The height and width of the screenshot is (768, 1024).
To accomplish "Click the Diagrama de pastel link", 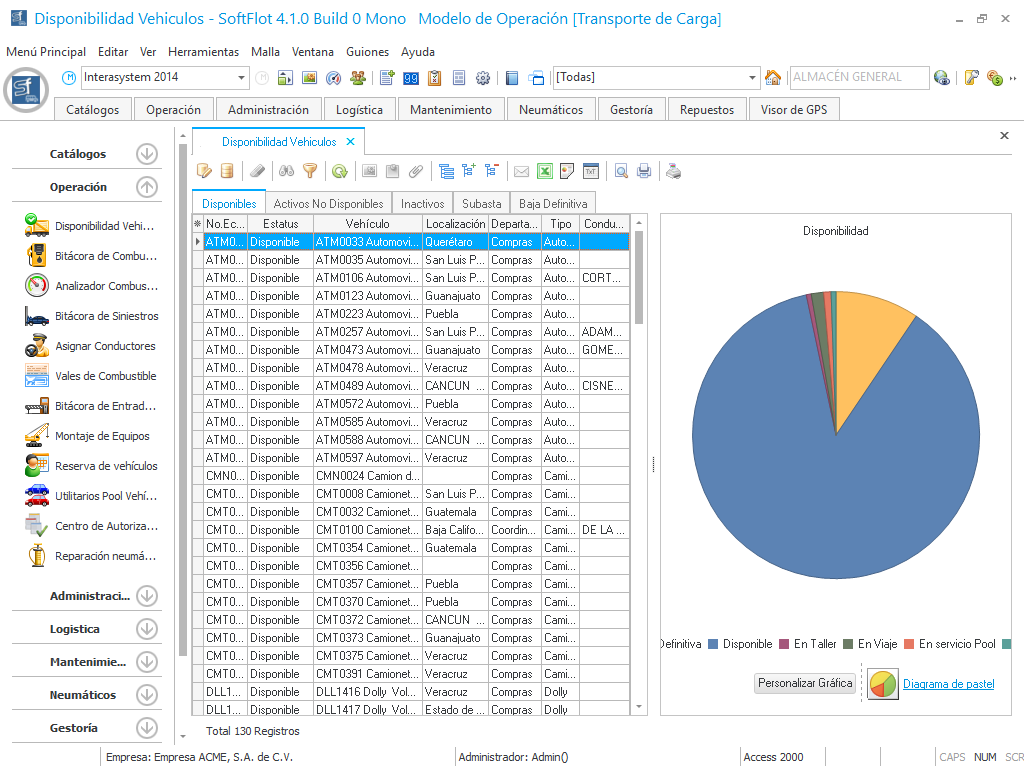I will [x=948, y=684].
